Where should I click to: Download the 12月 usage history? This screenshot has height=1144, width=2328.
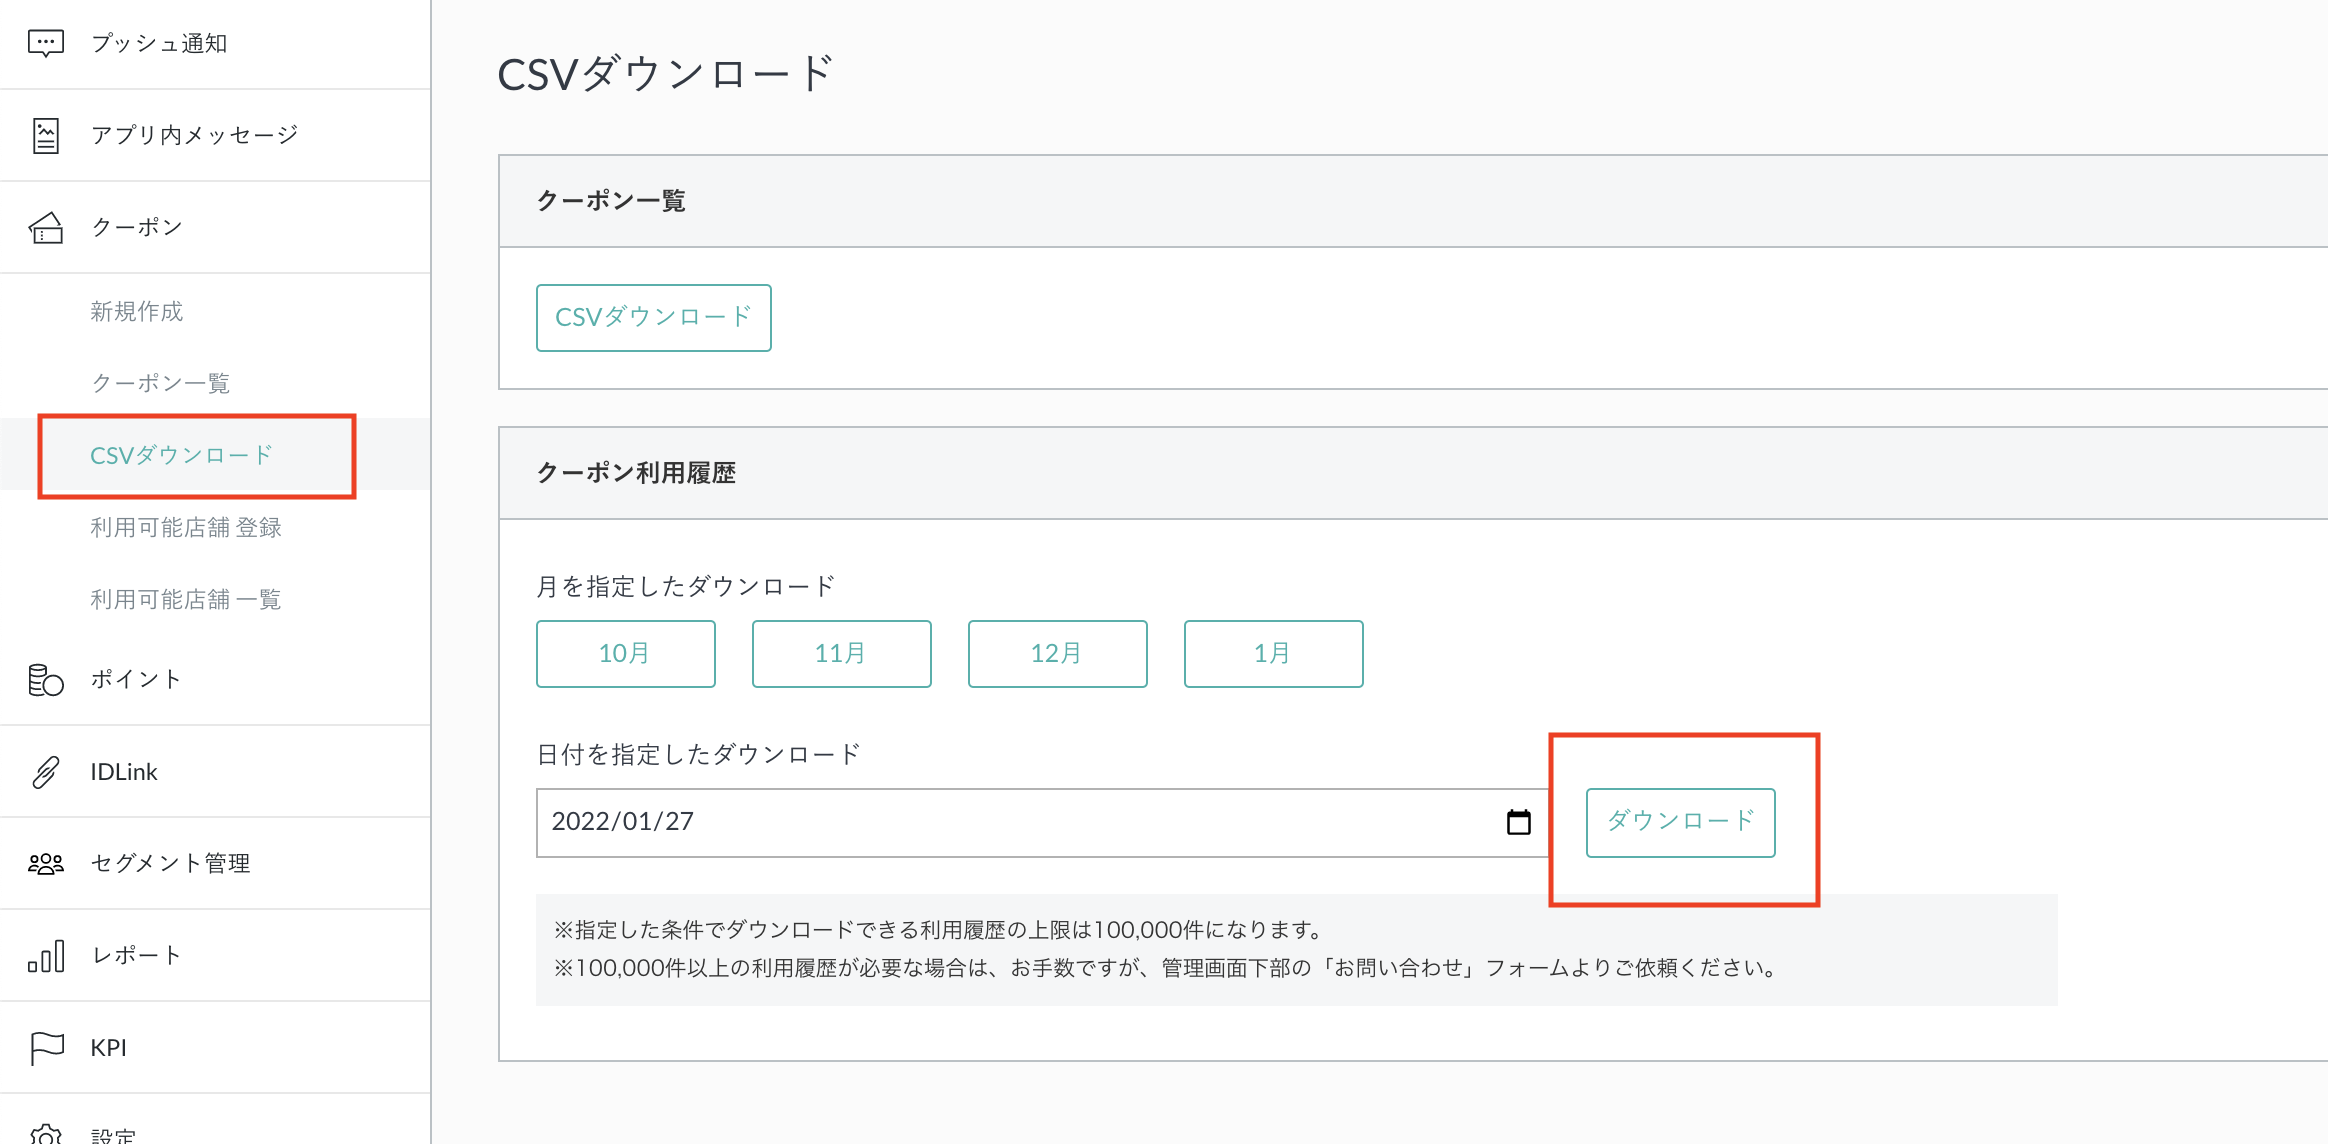pos(1057,654)
